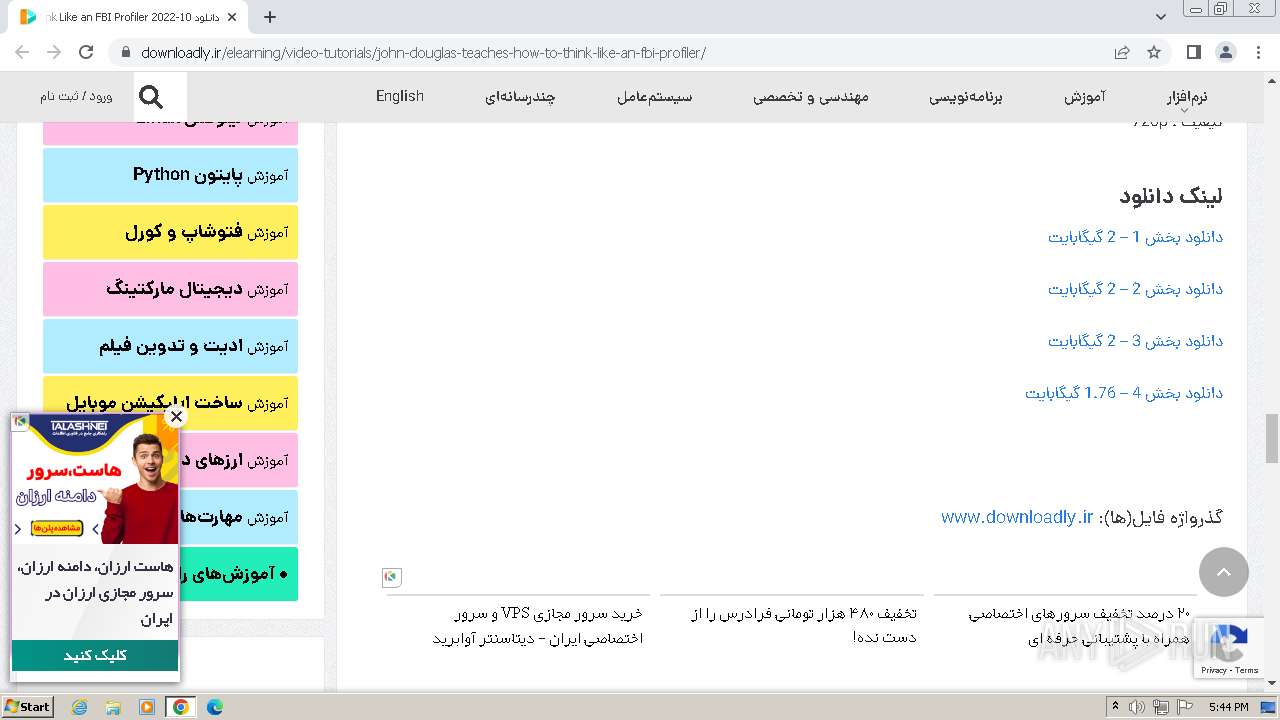Viewport: 1280px width, 720px height.
Task: Open Internet Explorer from taskbar
Action: coord(80,707)
